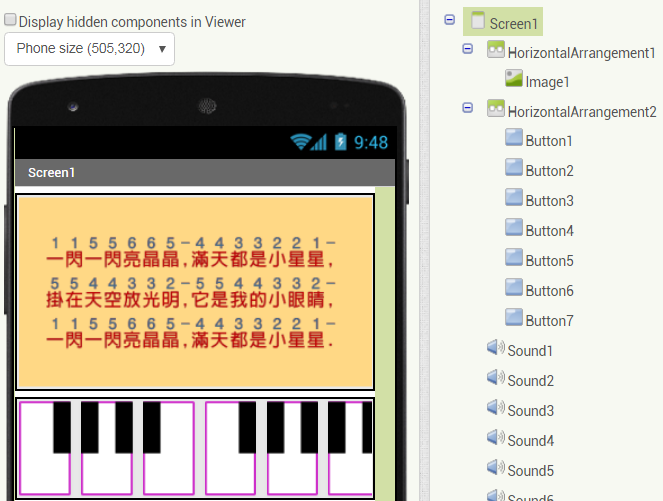This screenshot has width=663, height=501.
Task: Click the signal strength icon in phone
Action: coord(319,142)
